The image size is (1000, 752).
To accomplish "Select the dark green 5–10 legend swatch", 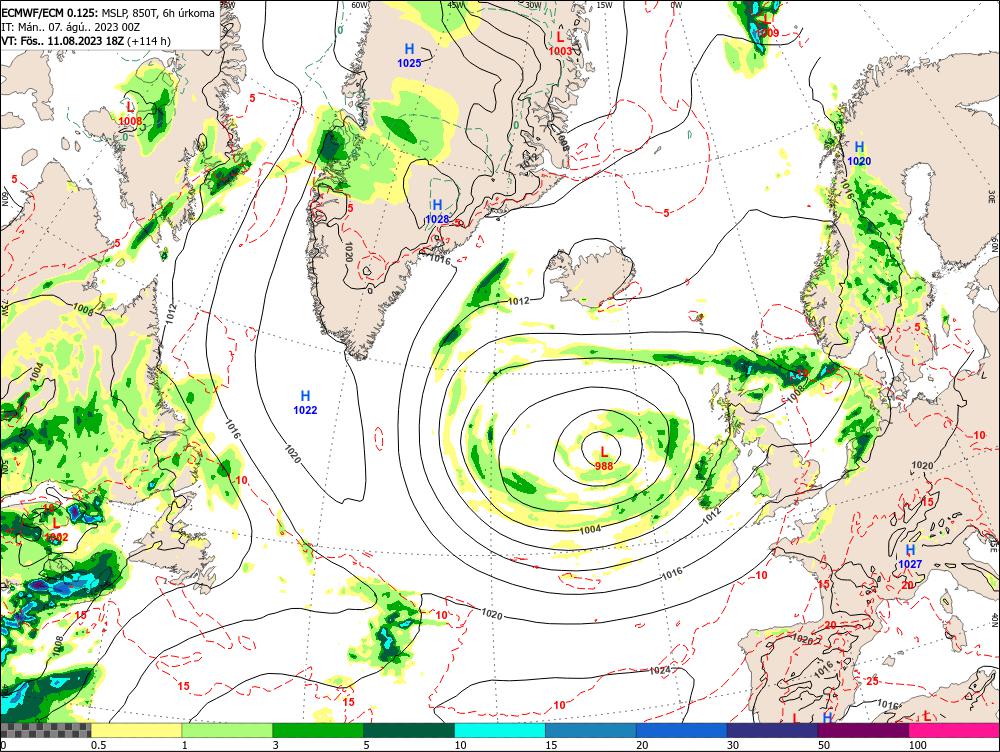I will coord(409,730).
